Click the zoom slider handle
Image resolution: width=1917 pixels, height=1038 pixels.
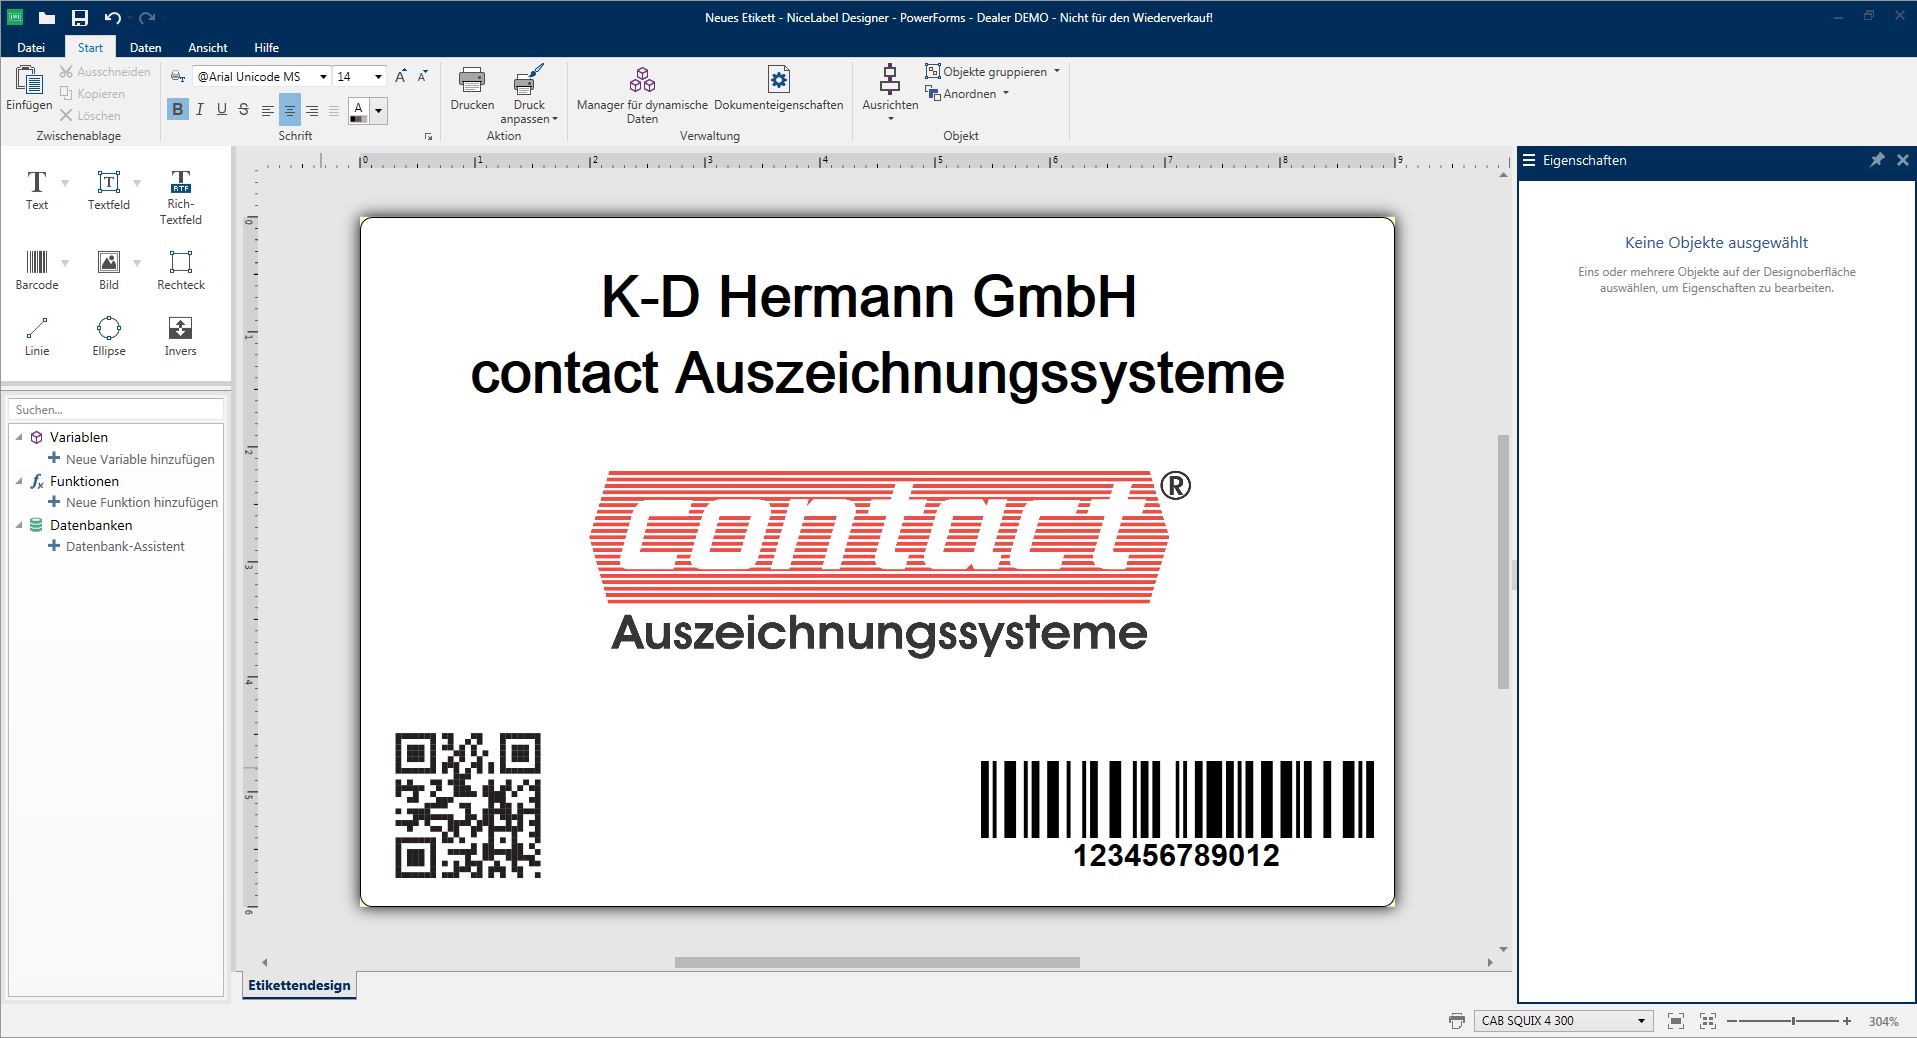pyautogui.click(x=1793, y=1021)
